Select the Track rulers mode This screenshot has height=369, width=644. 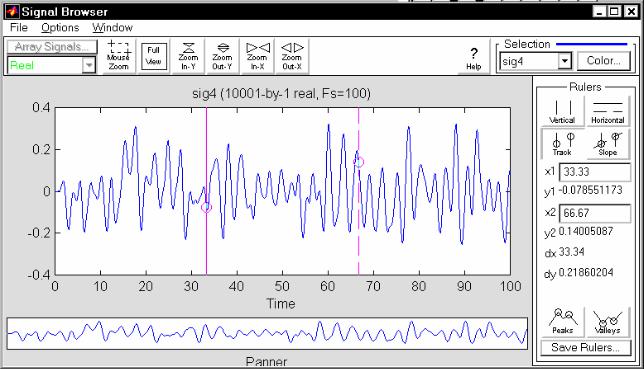pyautogui.click(x=562, y=143)
